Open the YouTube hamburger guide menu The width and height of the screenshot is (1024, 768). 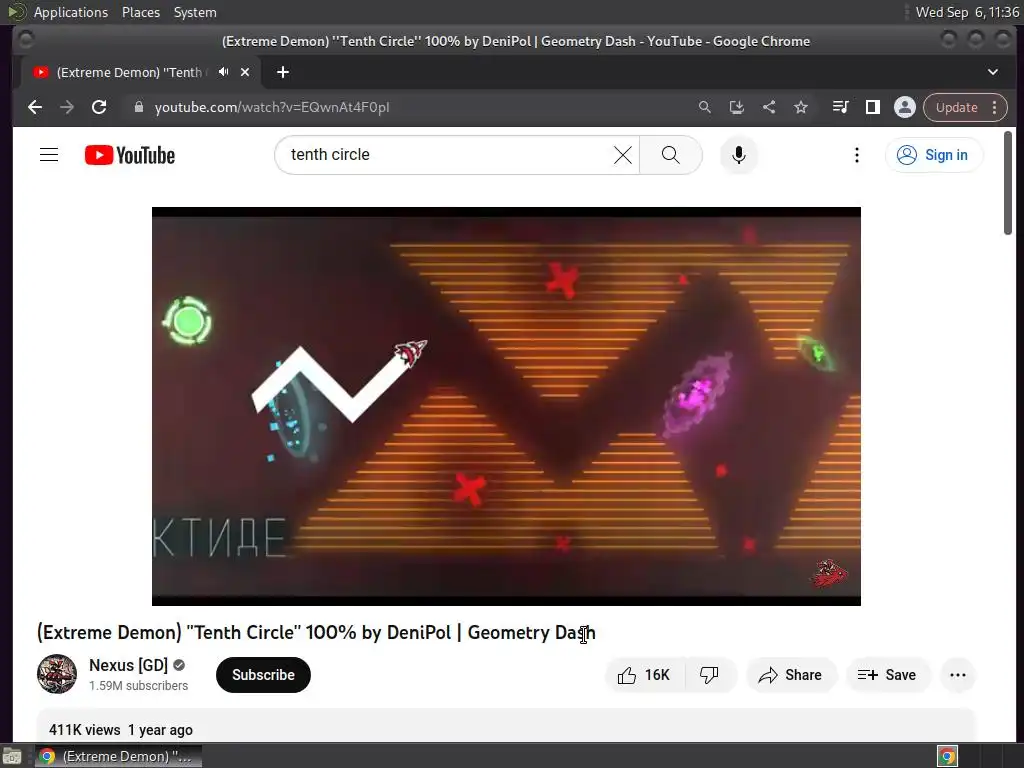coord(49,155)
